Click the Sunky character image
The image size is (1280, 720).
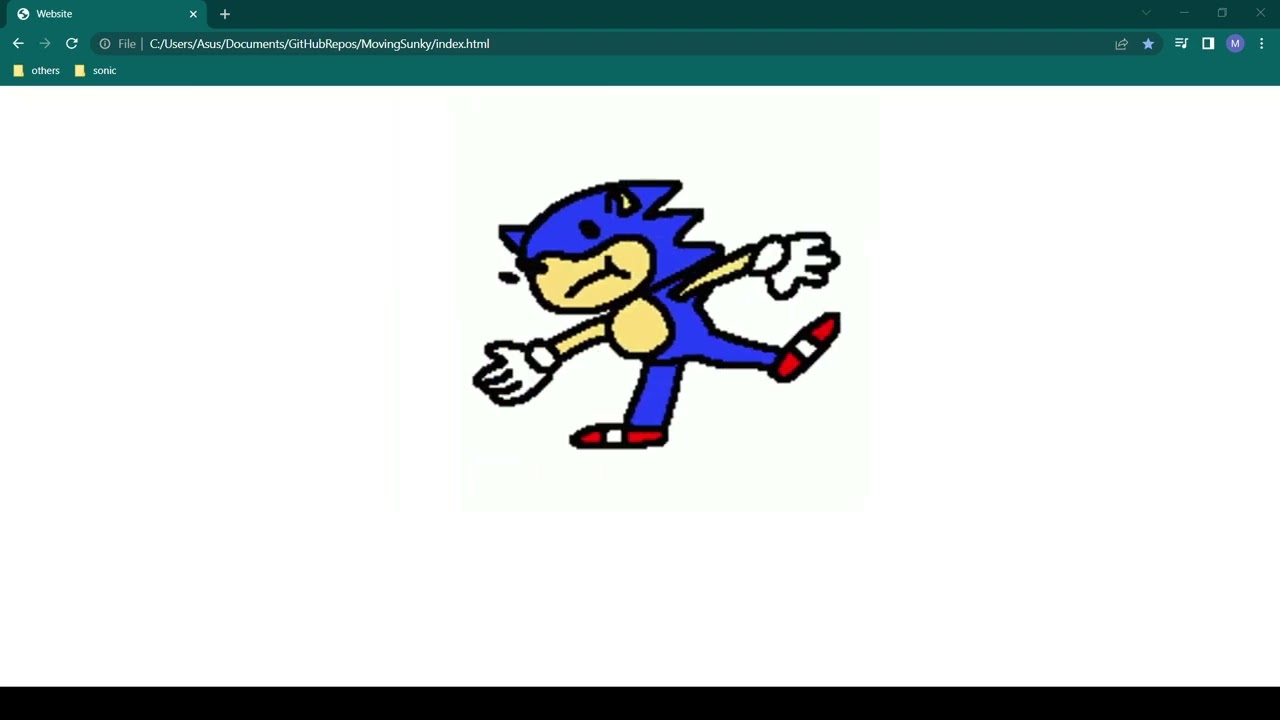tap(656, 313)
